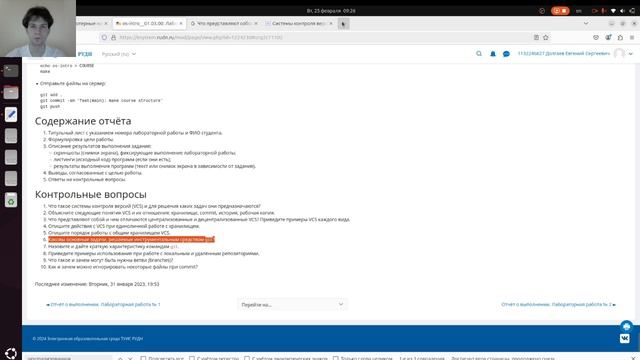
Task: Open the Pocket save icon in toolbar
Action: point(596,37)
